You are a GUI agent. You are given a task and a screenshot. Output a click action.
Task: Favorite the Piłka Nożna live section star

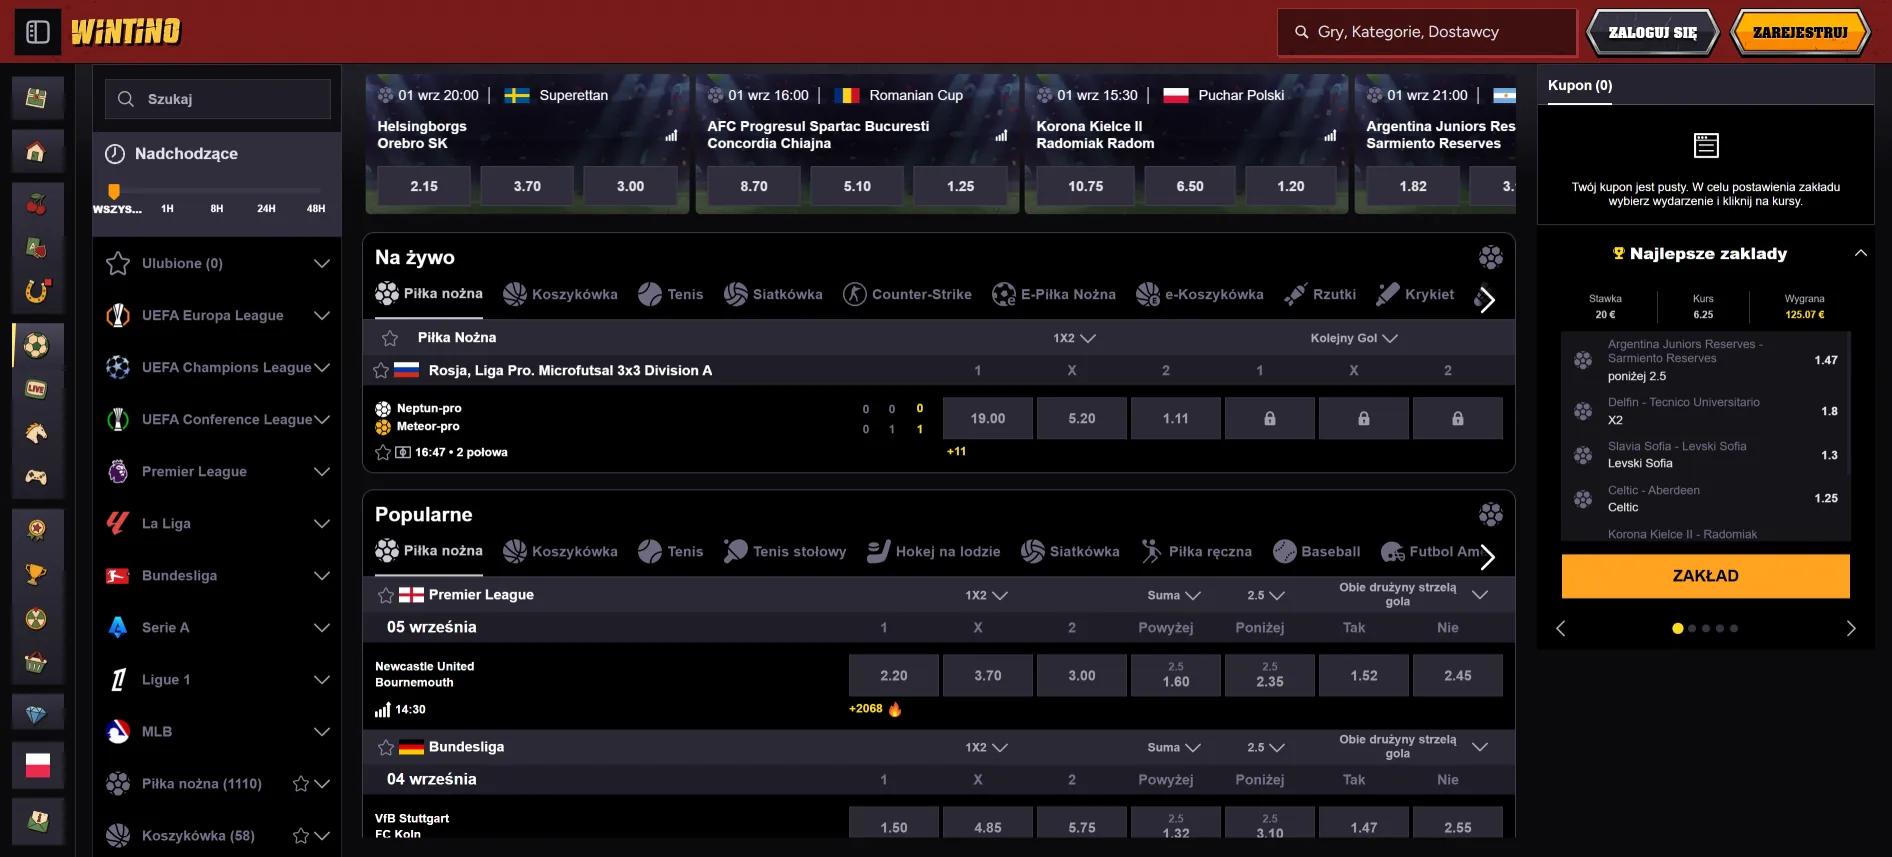pos(390,338)
